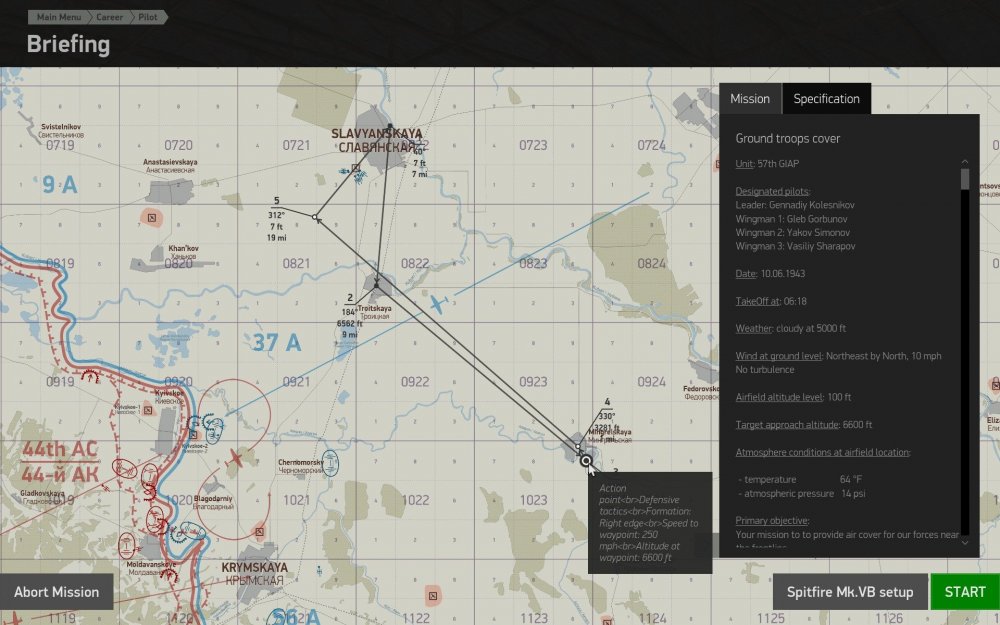The height and width of the screenshot is (625, 1000).
Task: Click 'Target approach altitude: 6600 ft' line
Action: pos(804,425)
